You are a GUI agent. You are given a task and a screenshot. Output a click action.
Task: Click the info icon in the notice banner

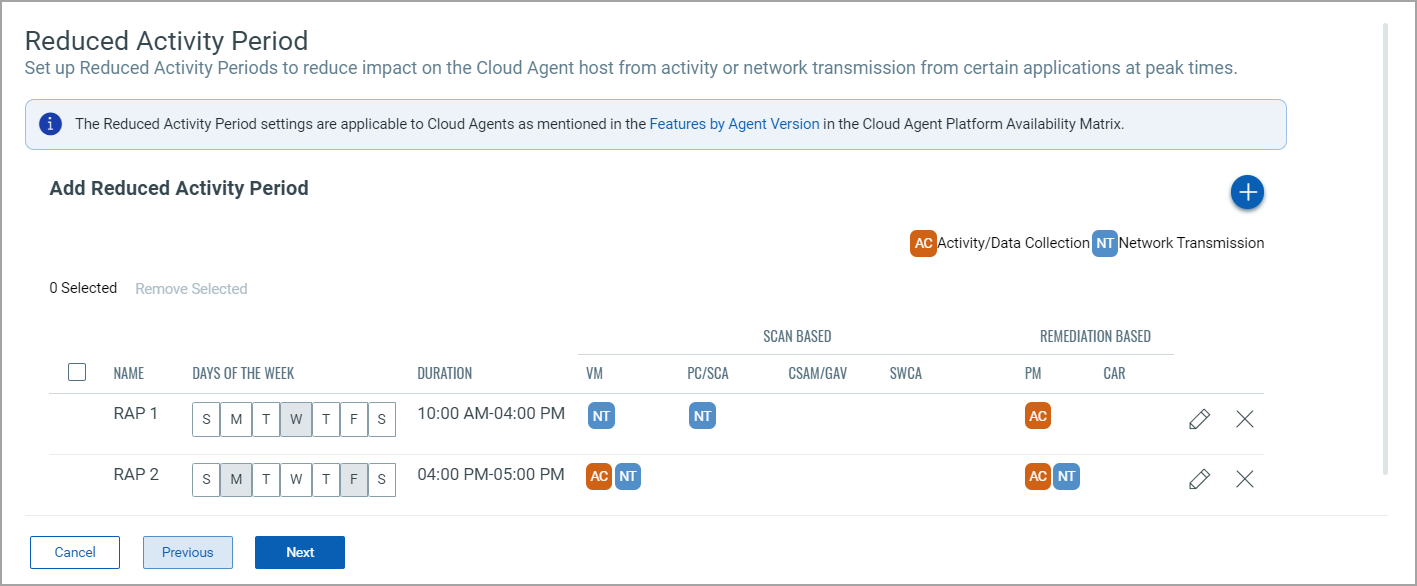[x=50, y=124]
